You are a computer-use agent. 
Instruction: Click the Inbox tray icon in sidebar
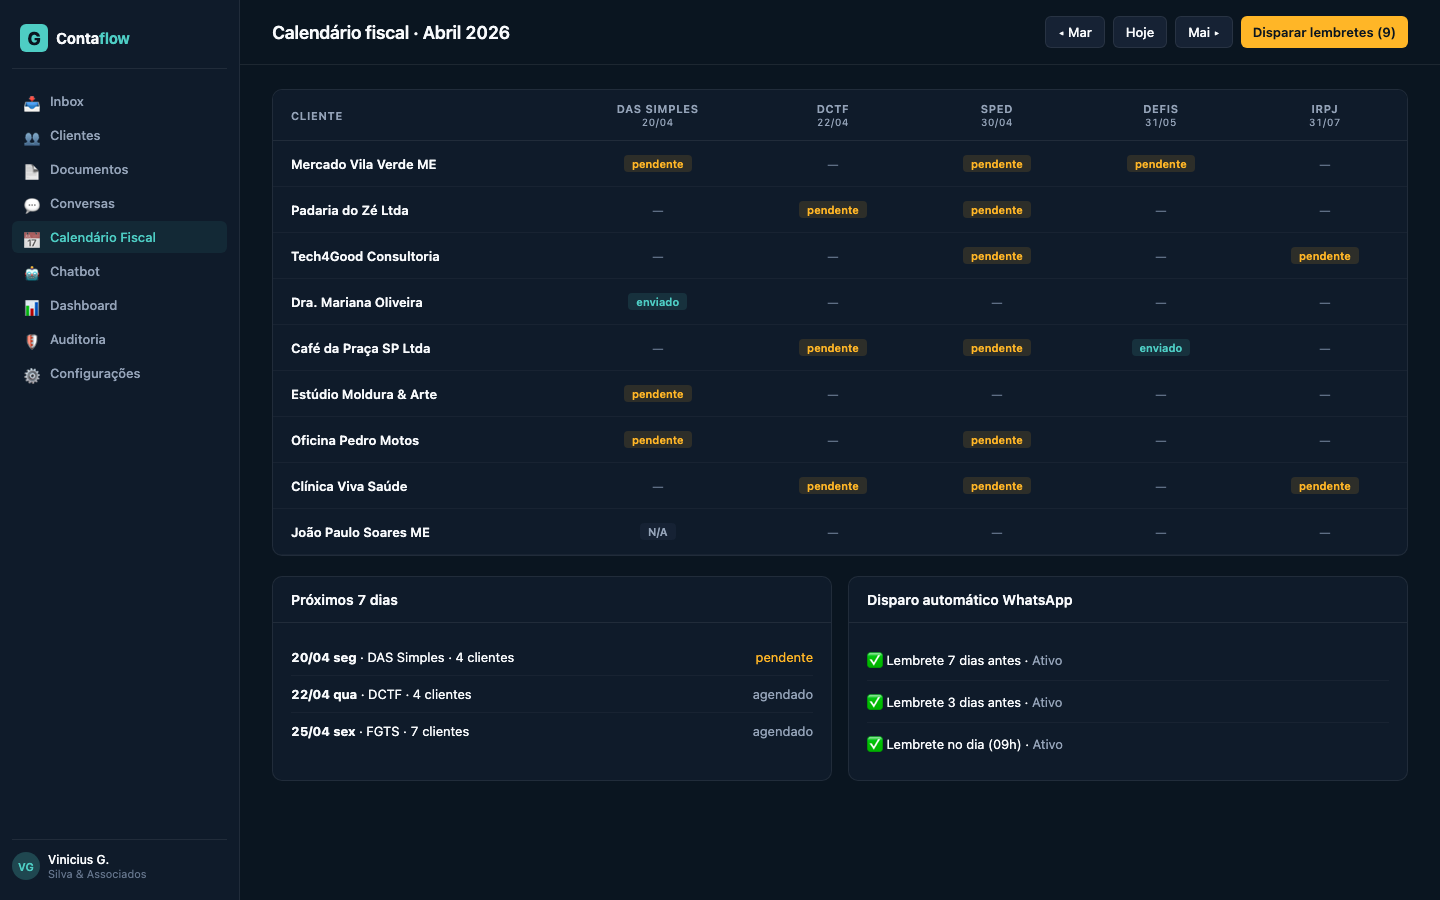pyautogui.click(x=32, y=103)
